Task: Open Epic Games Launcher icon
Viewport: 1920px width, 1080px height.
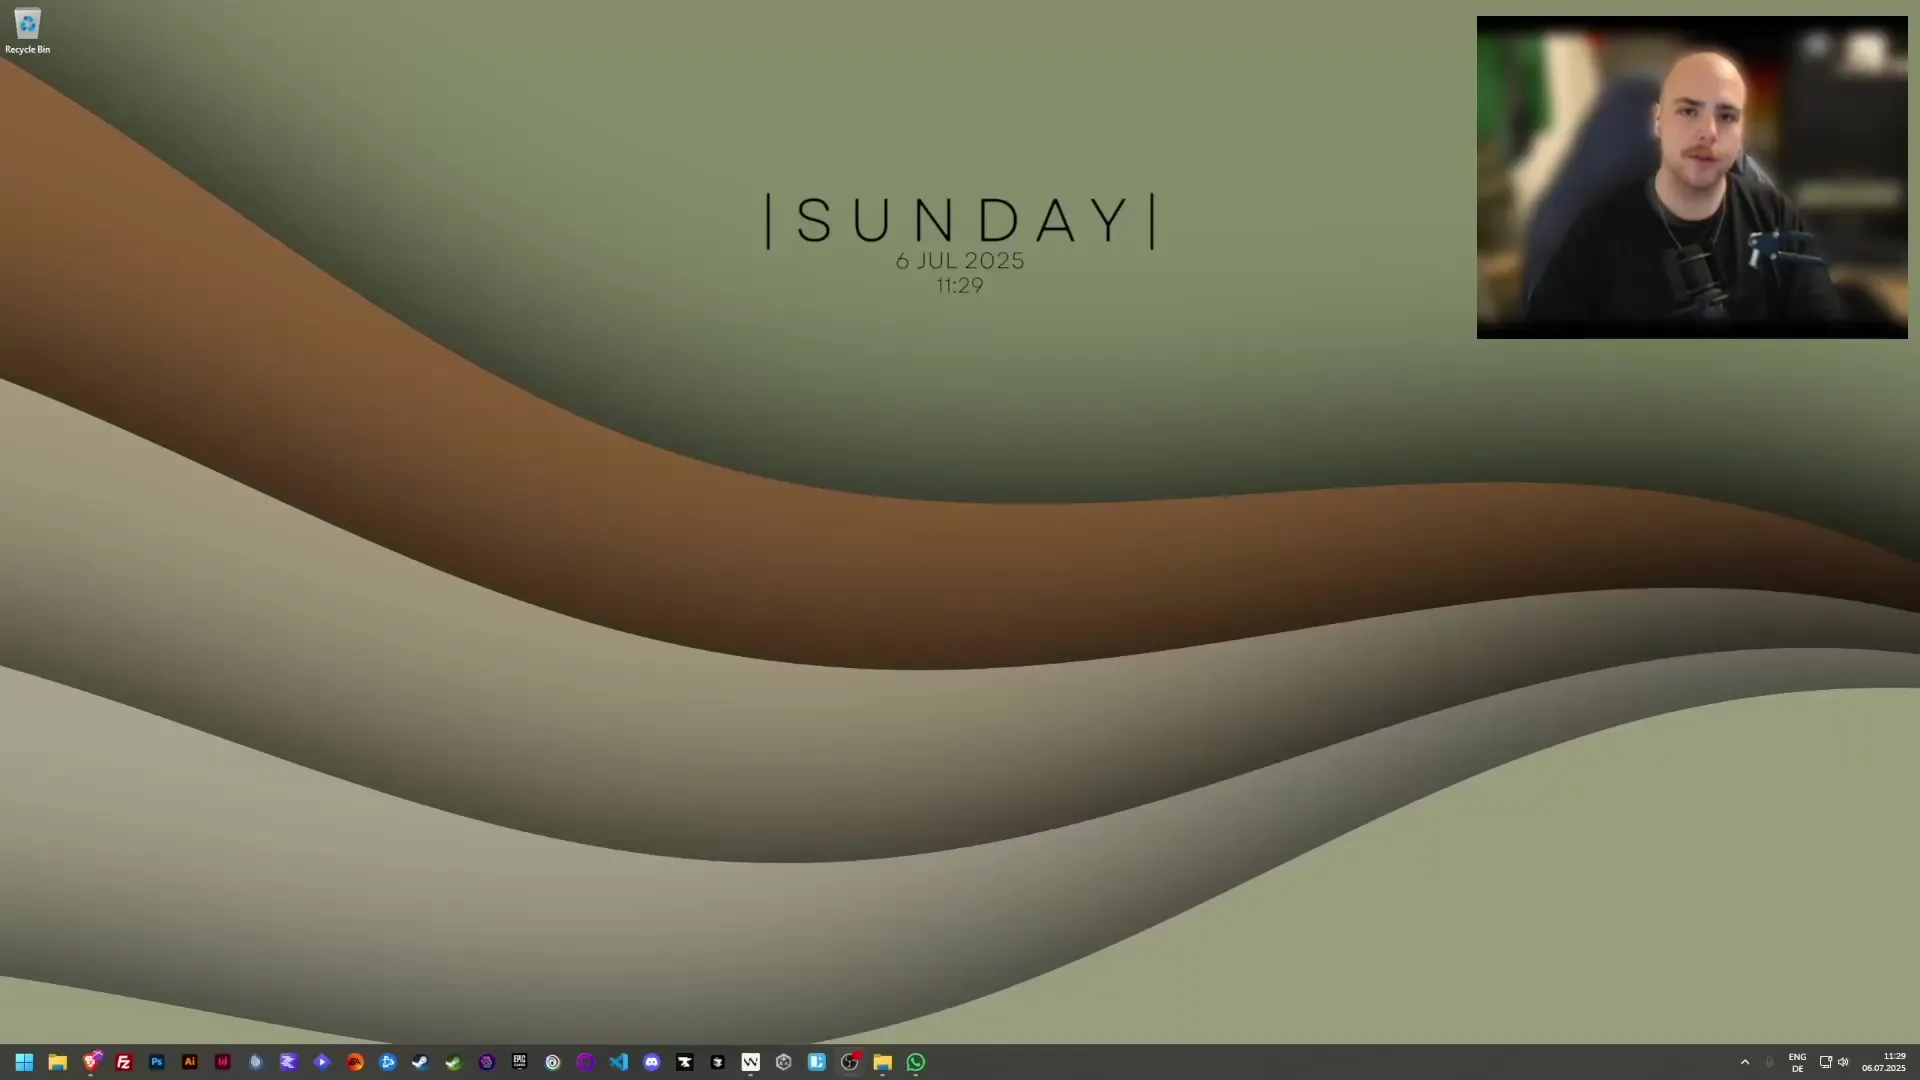Action: 519,1062
